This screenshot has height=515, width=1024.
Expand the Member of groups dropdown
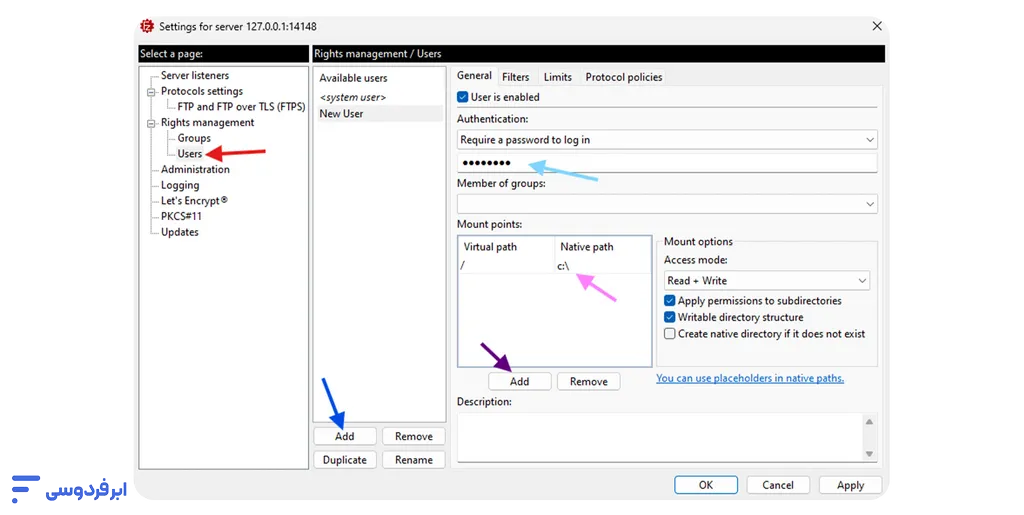tap(667, 204)
